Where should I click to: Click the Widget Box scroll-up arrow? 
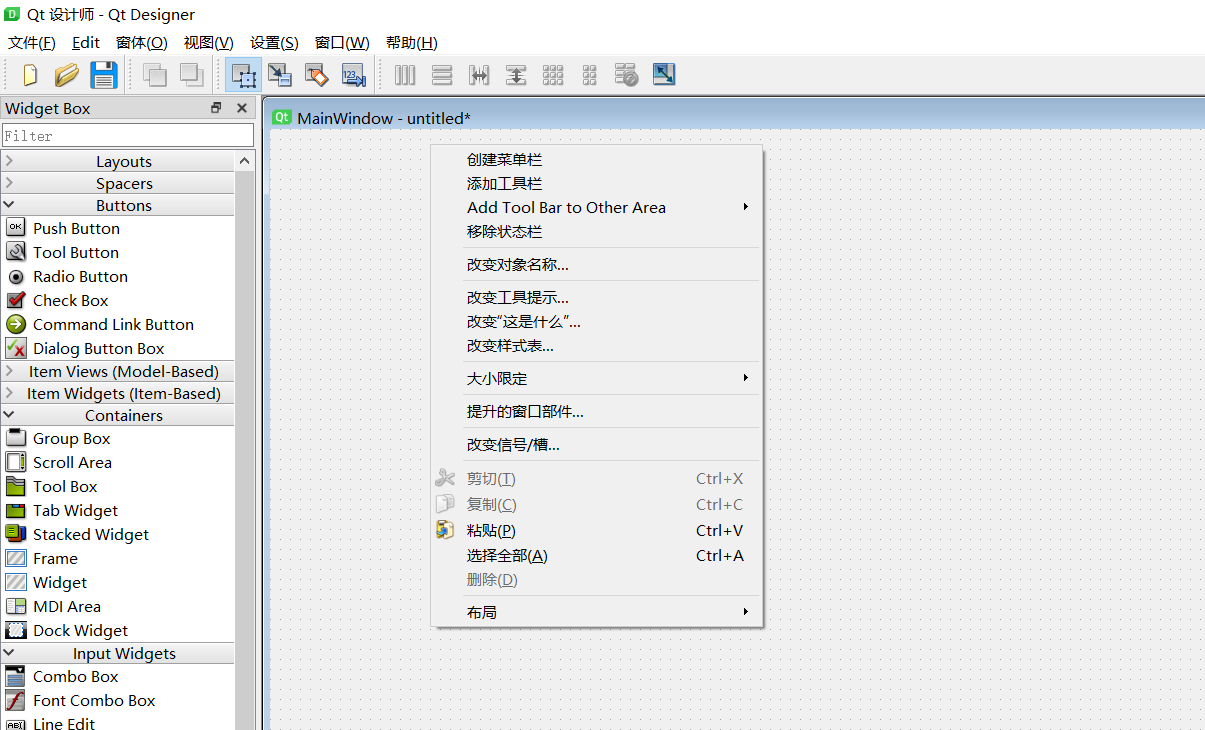coord(245,161)
